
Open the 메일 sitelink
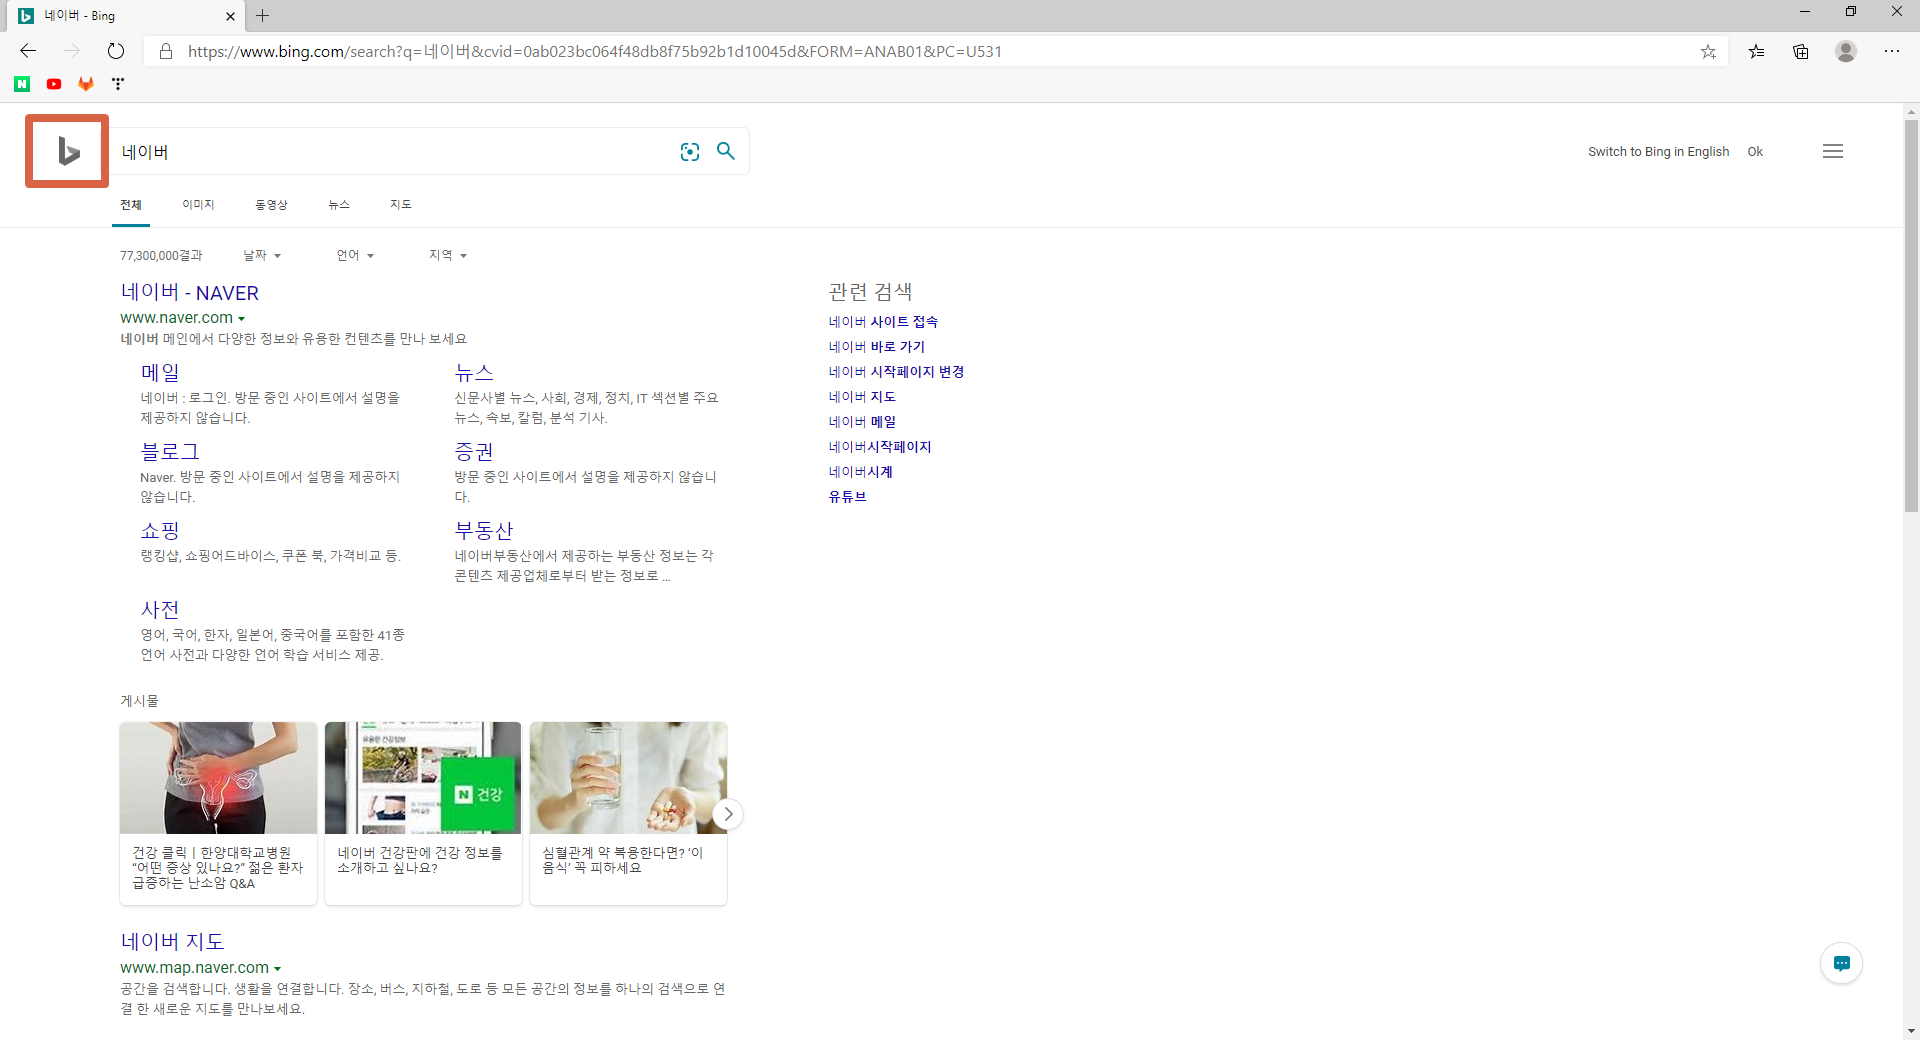[x=160, y=373]
